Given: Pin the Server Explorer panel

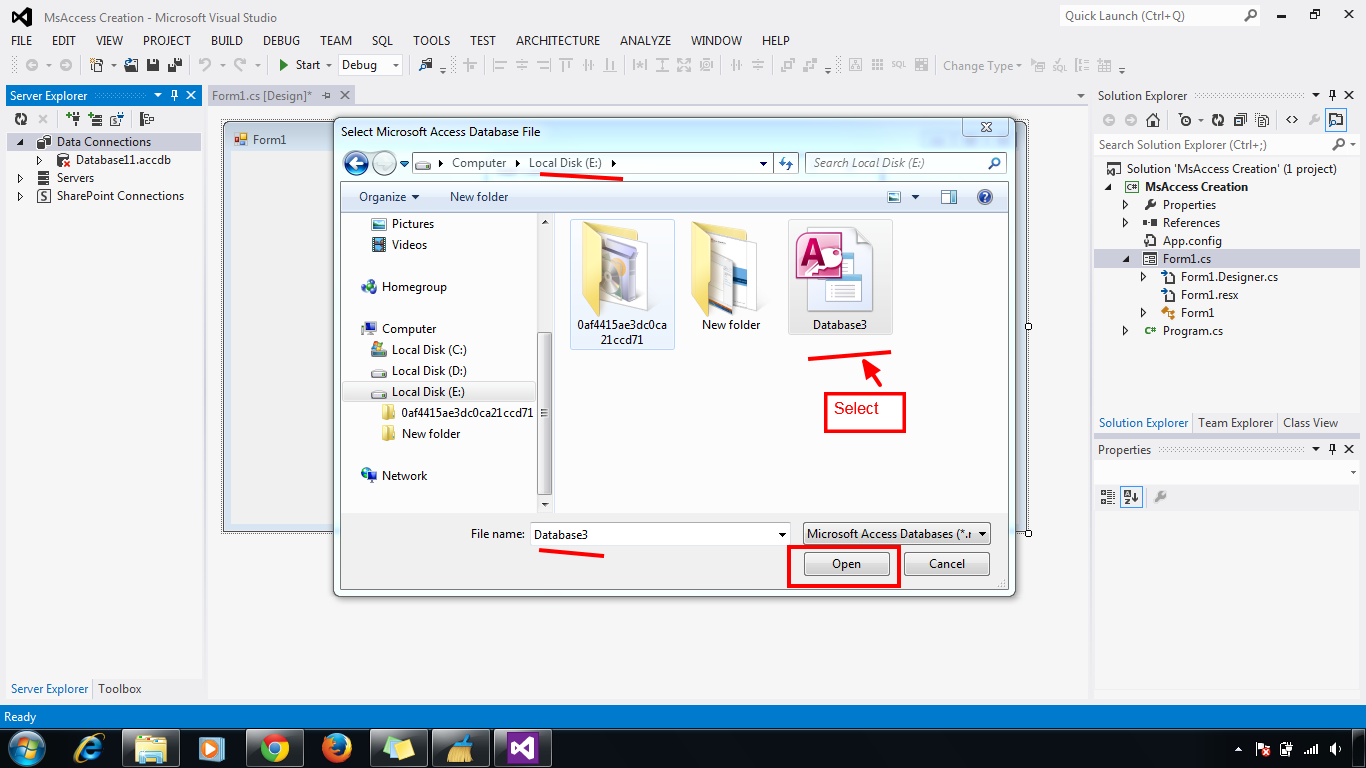Looking at the screenshot, I should point(176,95).
